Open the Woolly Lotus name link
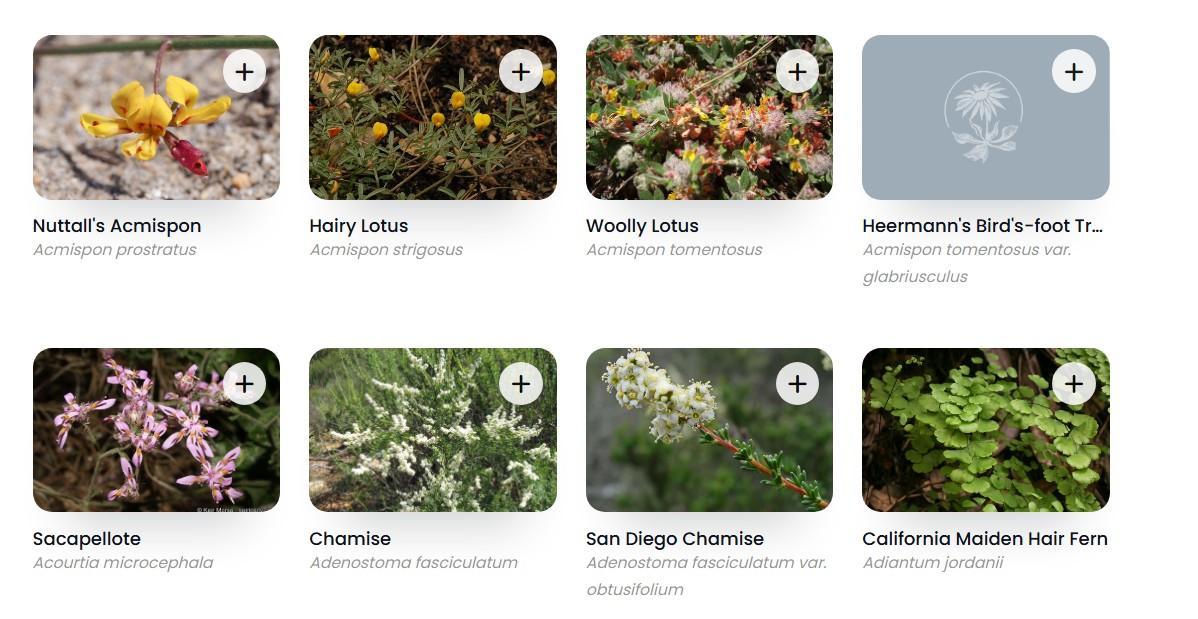 pyautogui.click(x=642, y=226)
